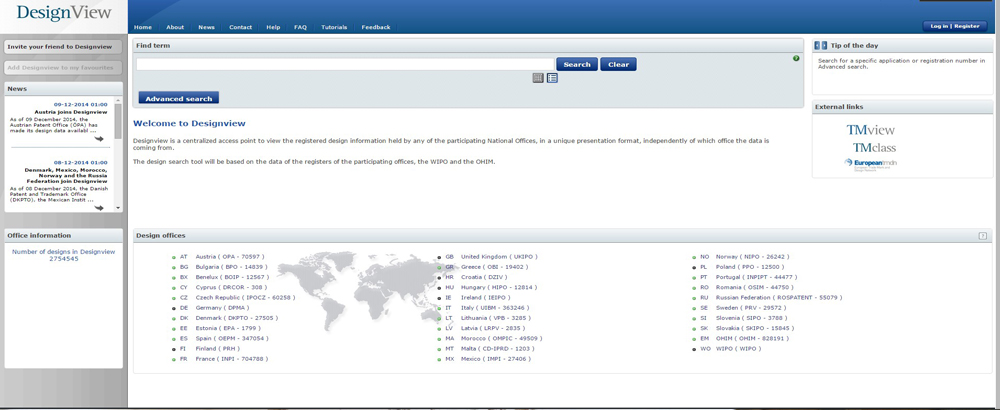Open the European tmdn network logo
Viewport: 1000px width, 410px height.
871,164
